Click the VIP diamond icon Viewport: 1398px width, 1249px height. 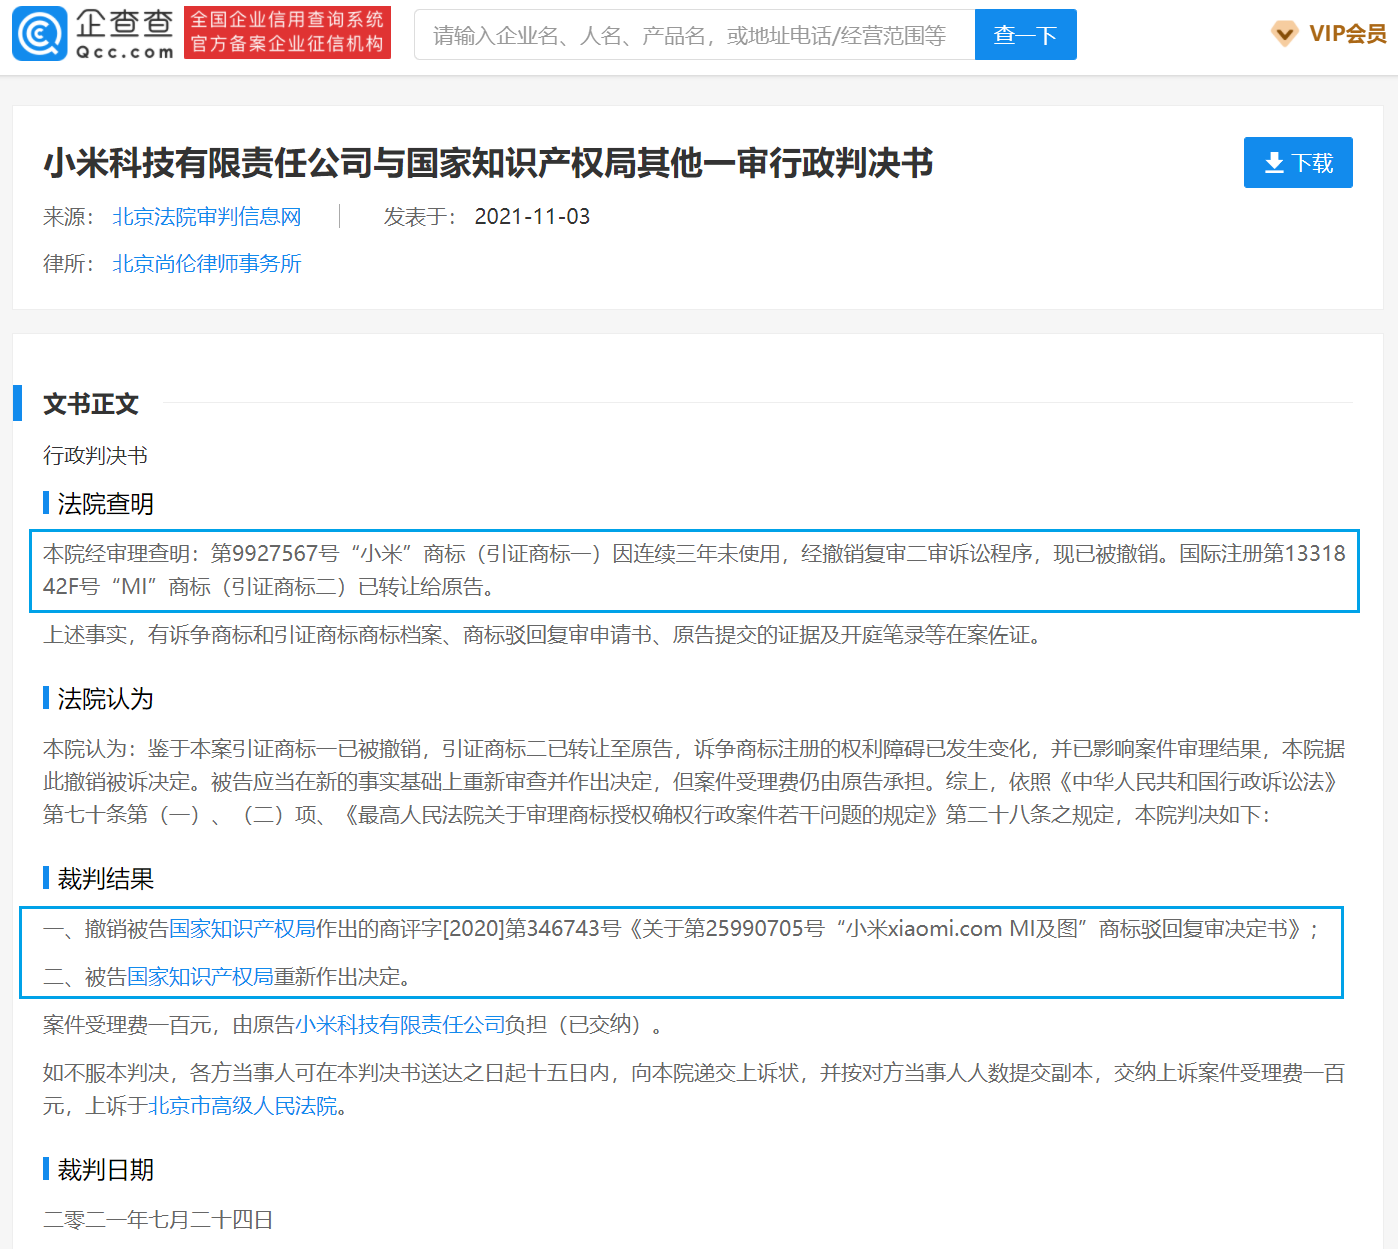pyautogui.click(x=1284, y=34)
